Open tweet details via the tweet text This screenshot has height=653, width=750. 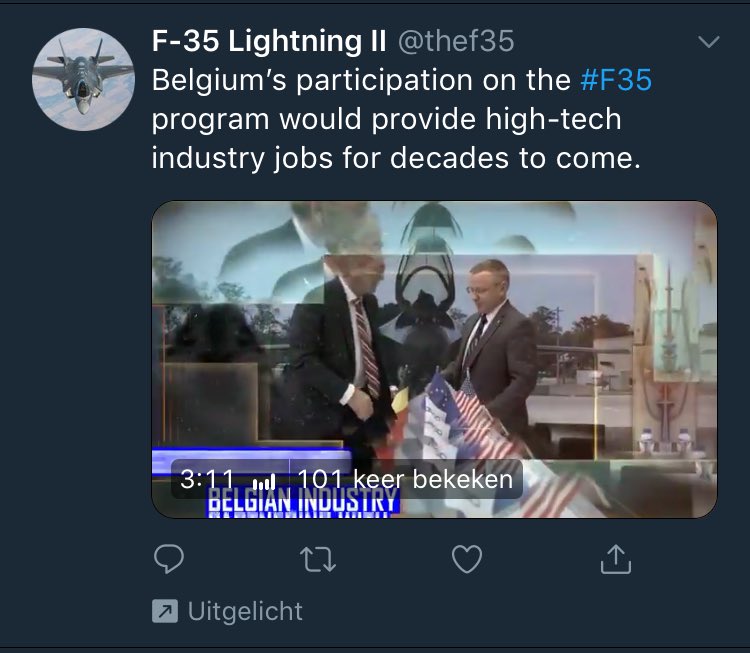click(x=402, y=119)
